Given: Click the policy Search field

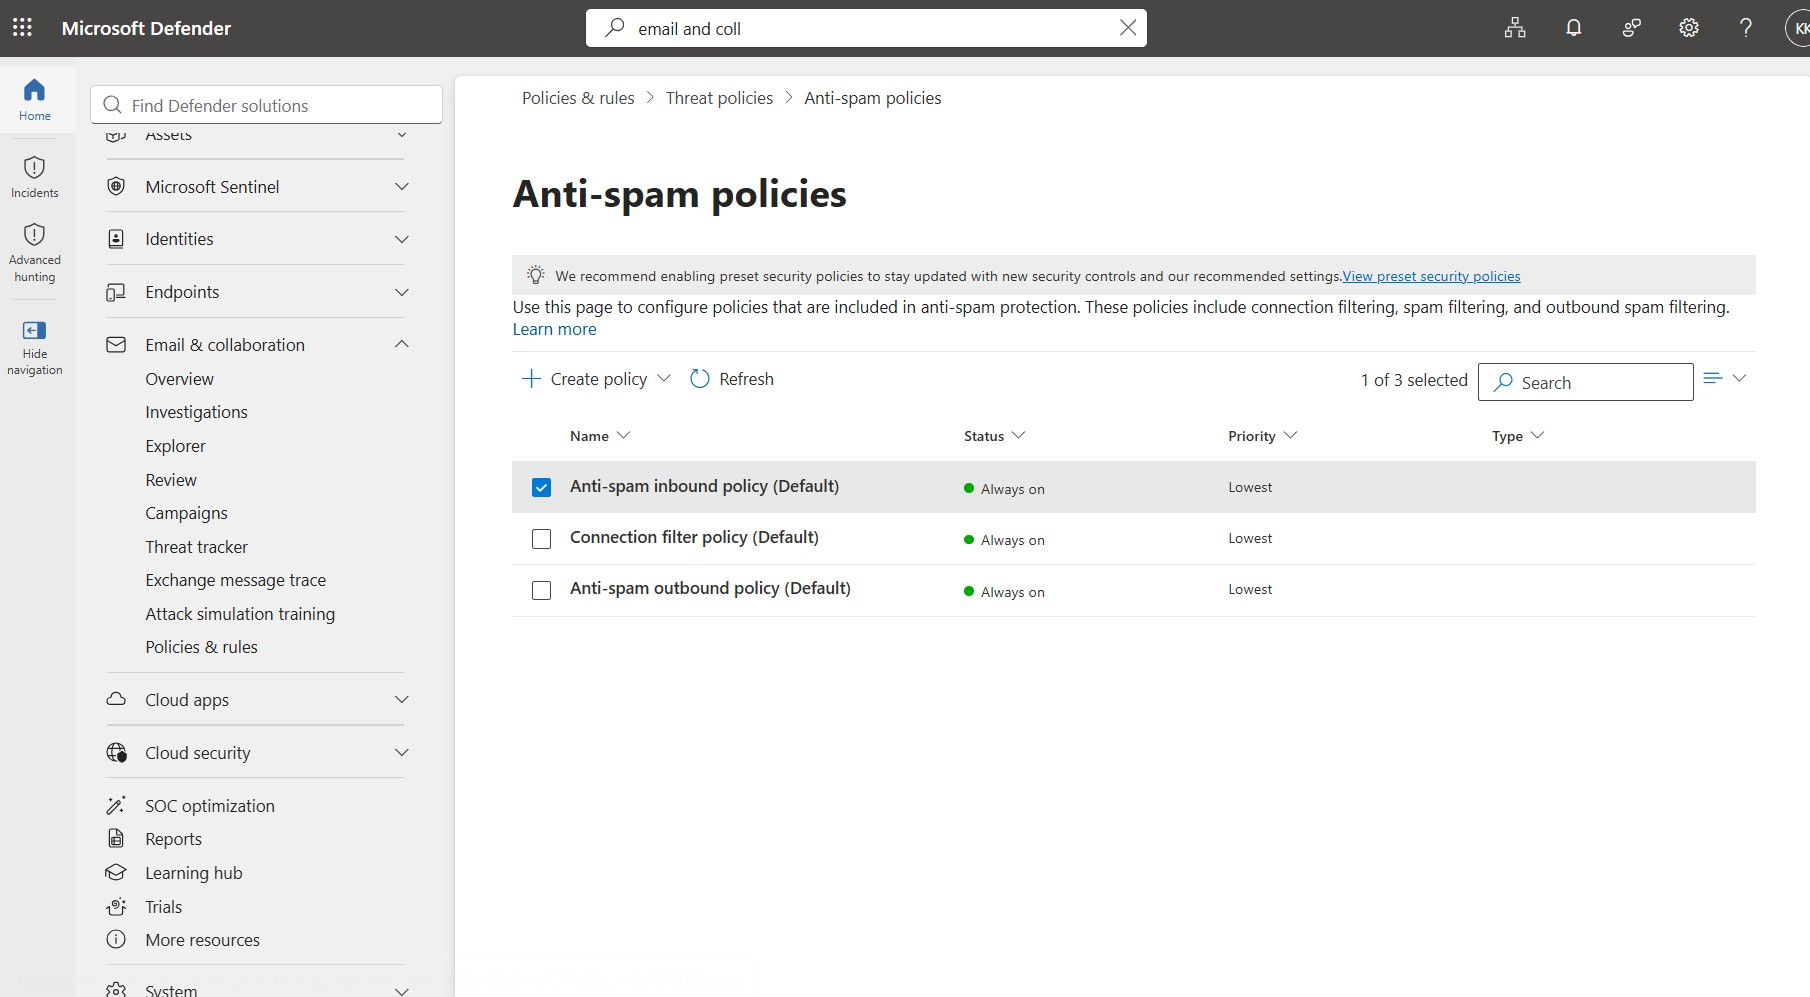Looking at the screenshot, I should [1585, 382].
